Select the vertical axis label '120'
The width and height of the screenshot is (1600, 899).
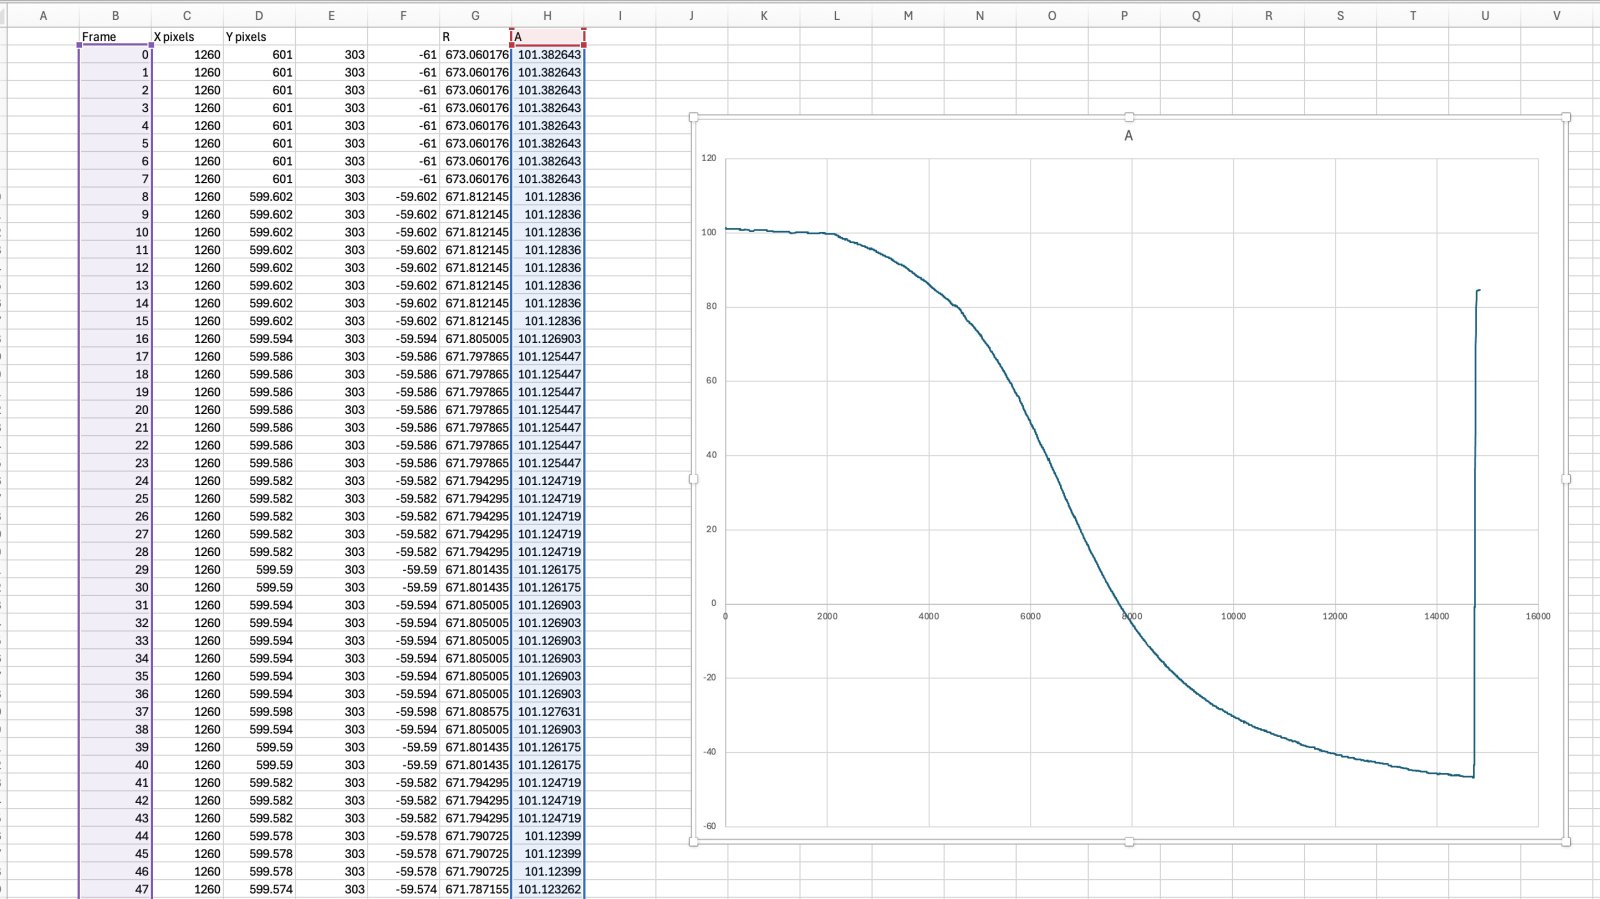(709, 158)
